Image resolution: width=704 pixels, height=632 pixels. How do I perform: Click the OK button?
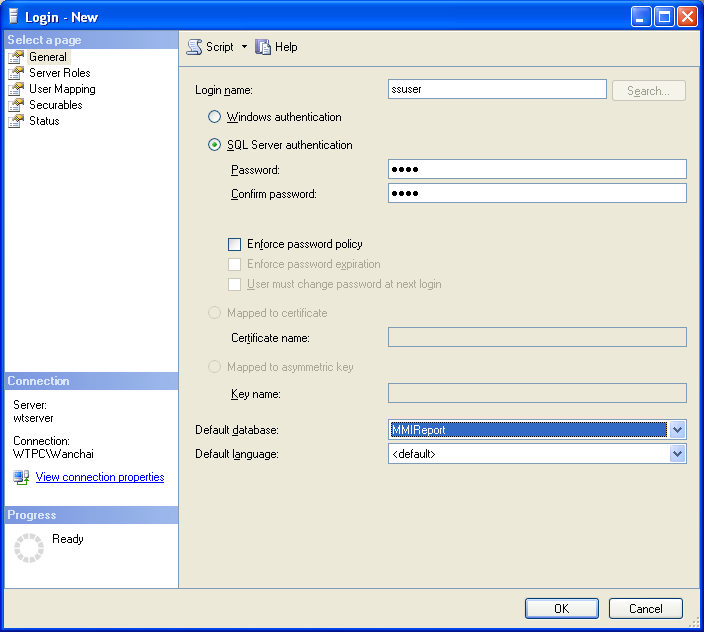point(561,609)
